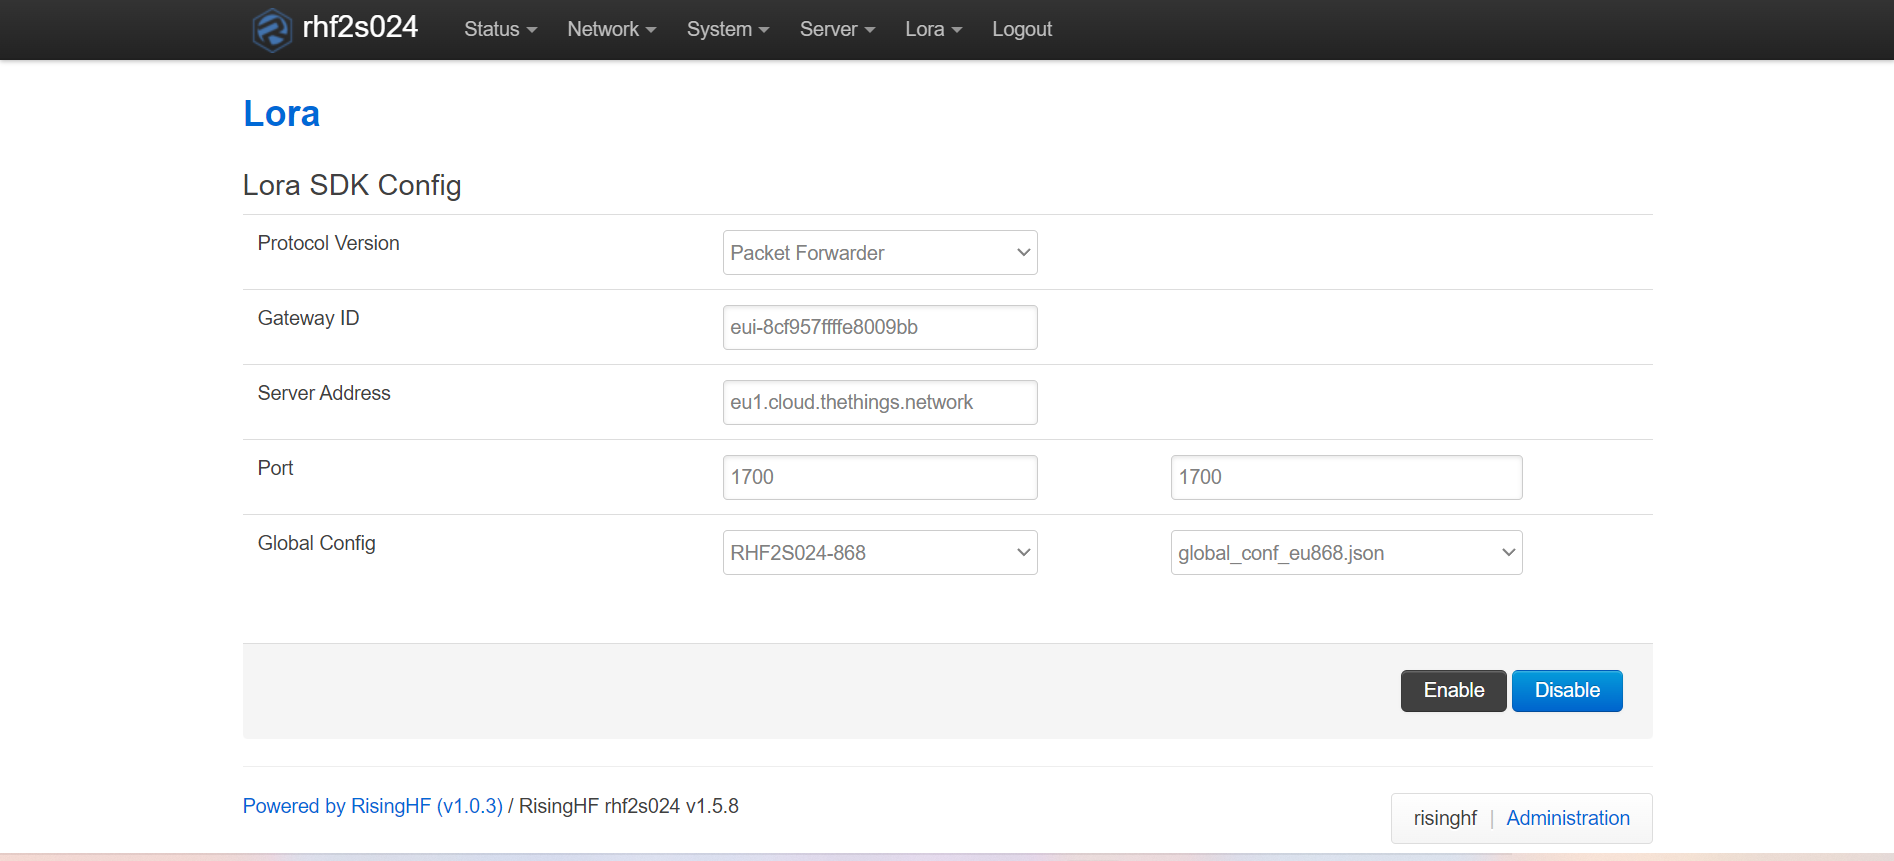The height and width of the screenshot is (861, 1894).
Task: Click the rhf2s024 brand title
Action: (x=360, y=27)
